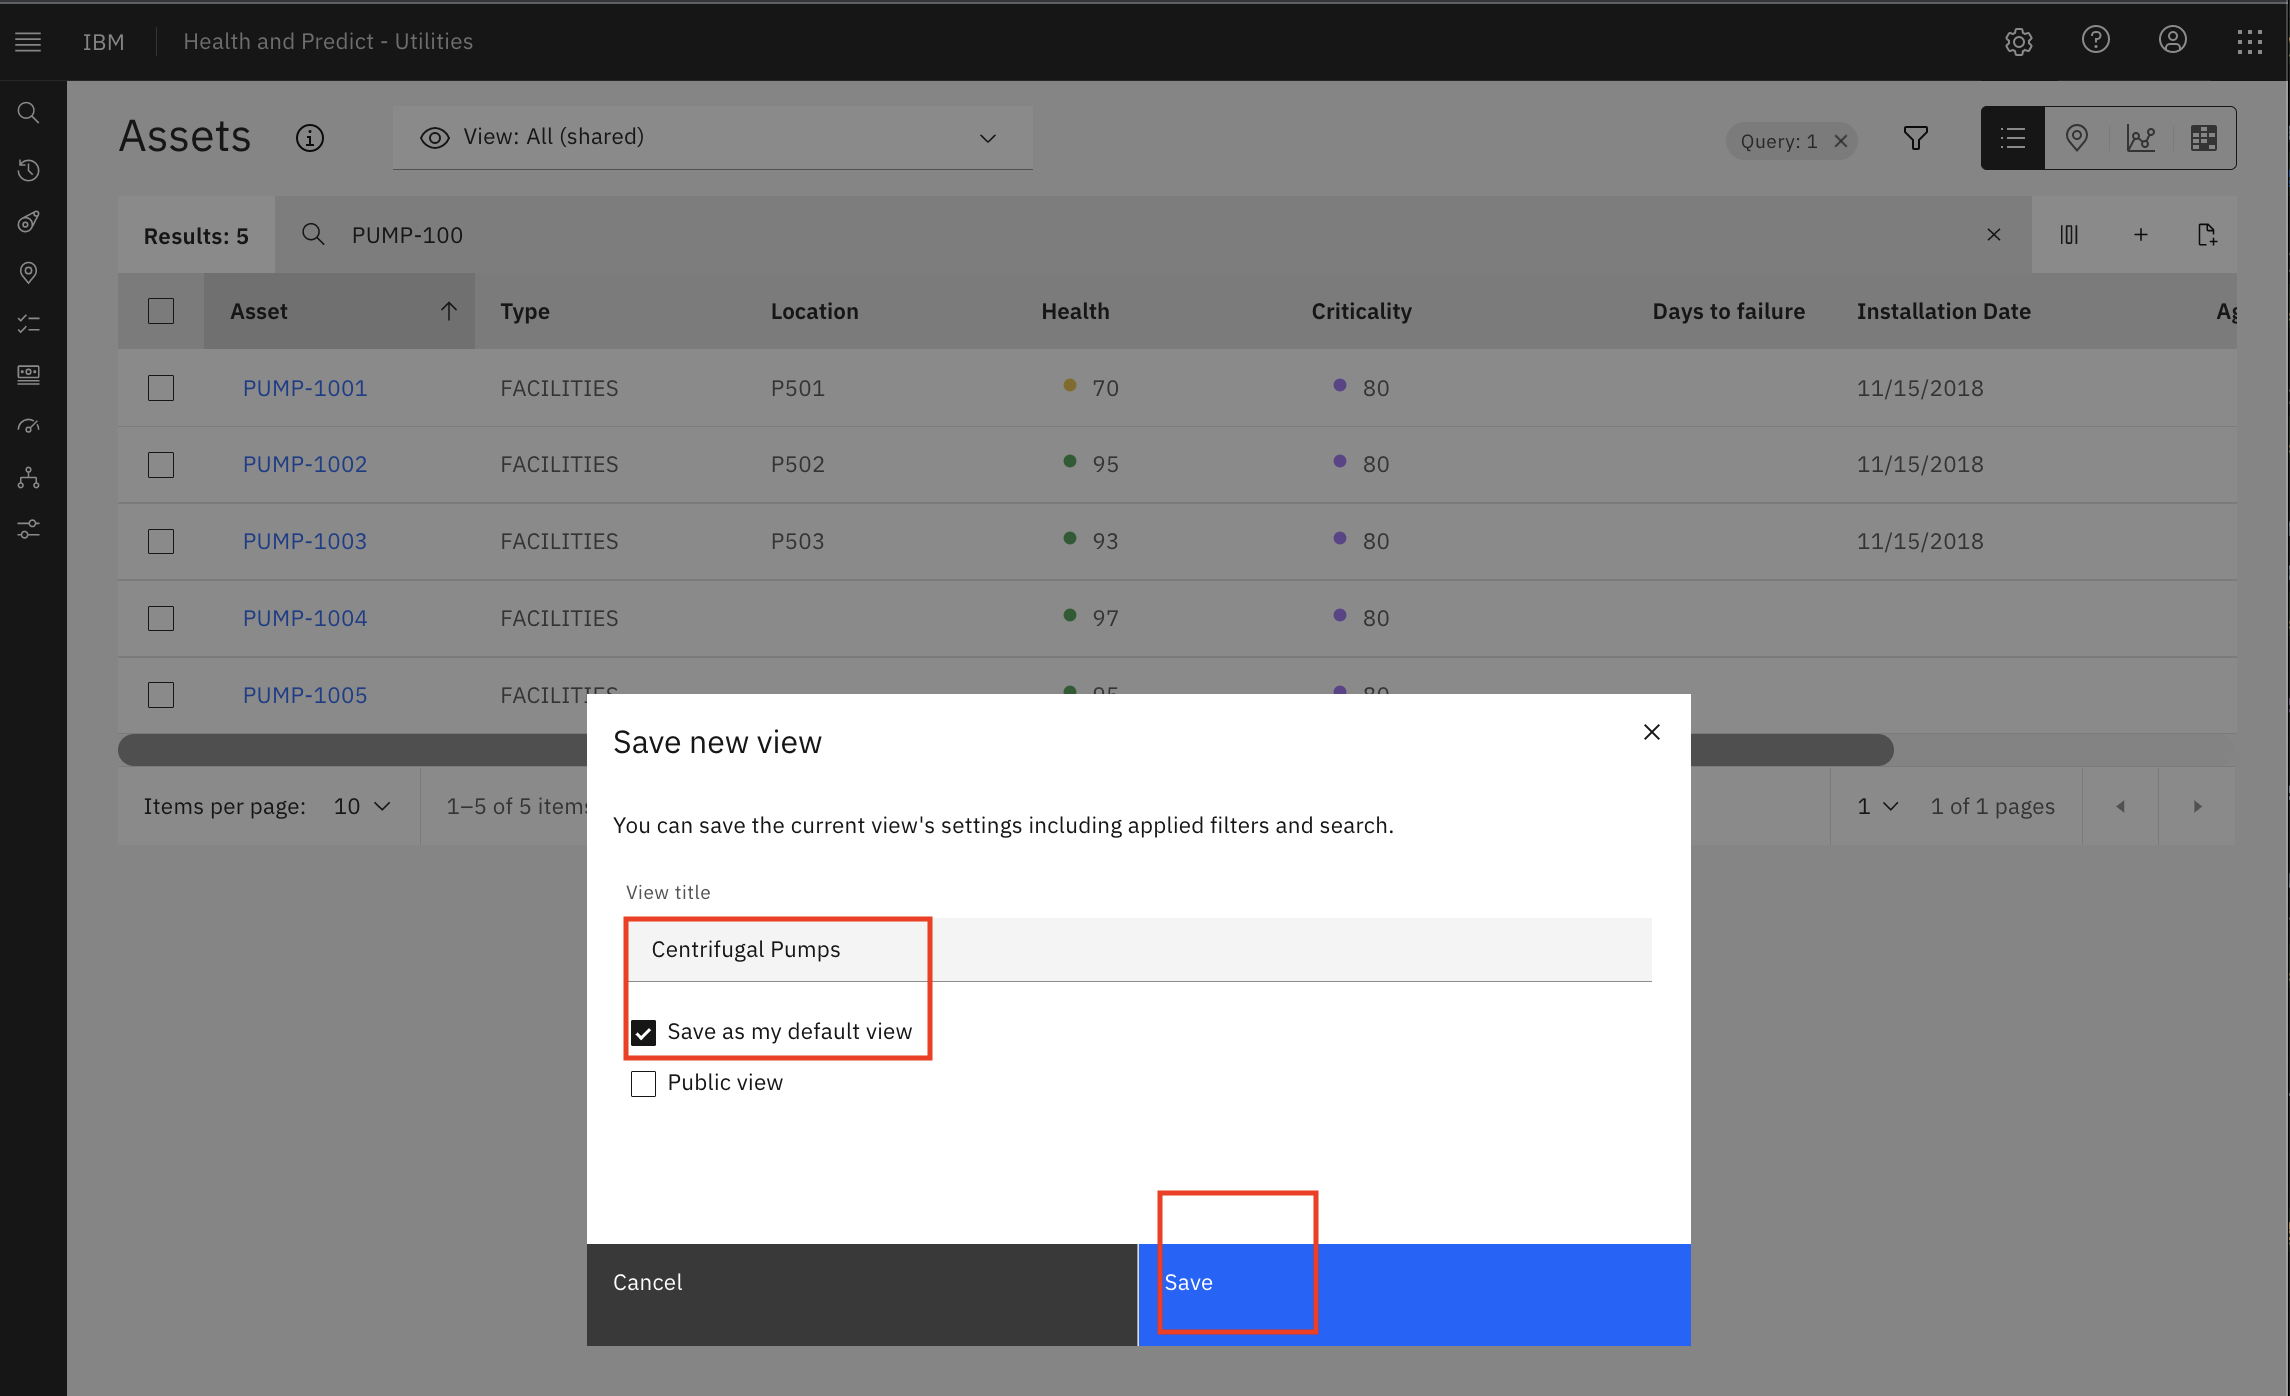Change Items per page dropdown
Viewport: 2290px width, 1396px height.
[x=361, y=806]
